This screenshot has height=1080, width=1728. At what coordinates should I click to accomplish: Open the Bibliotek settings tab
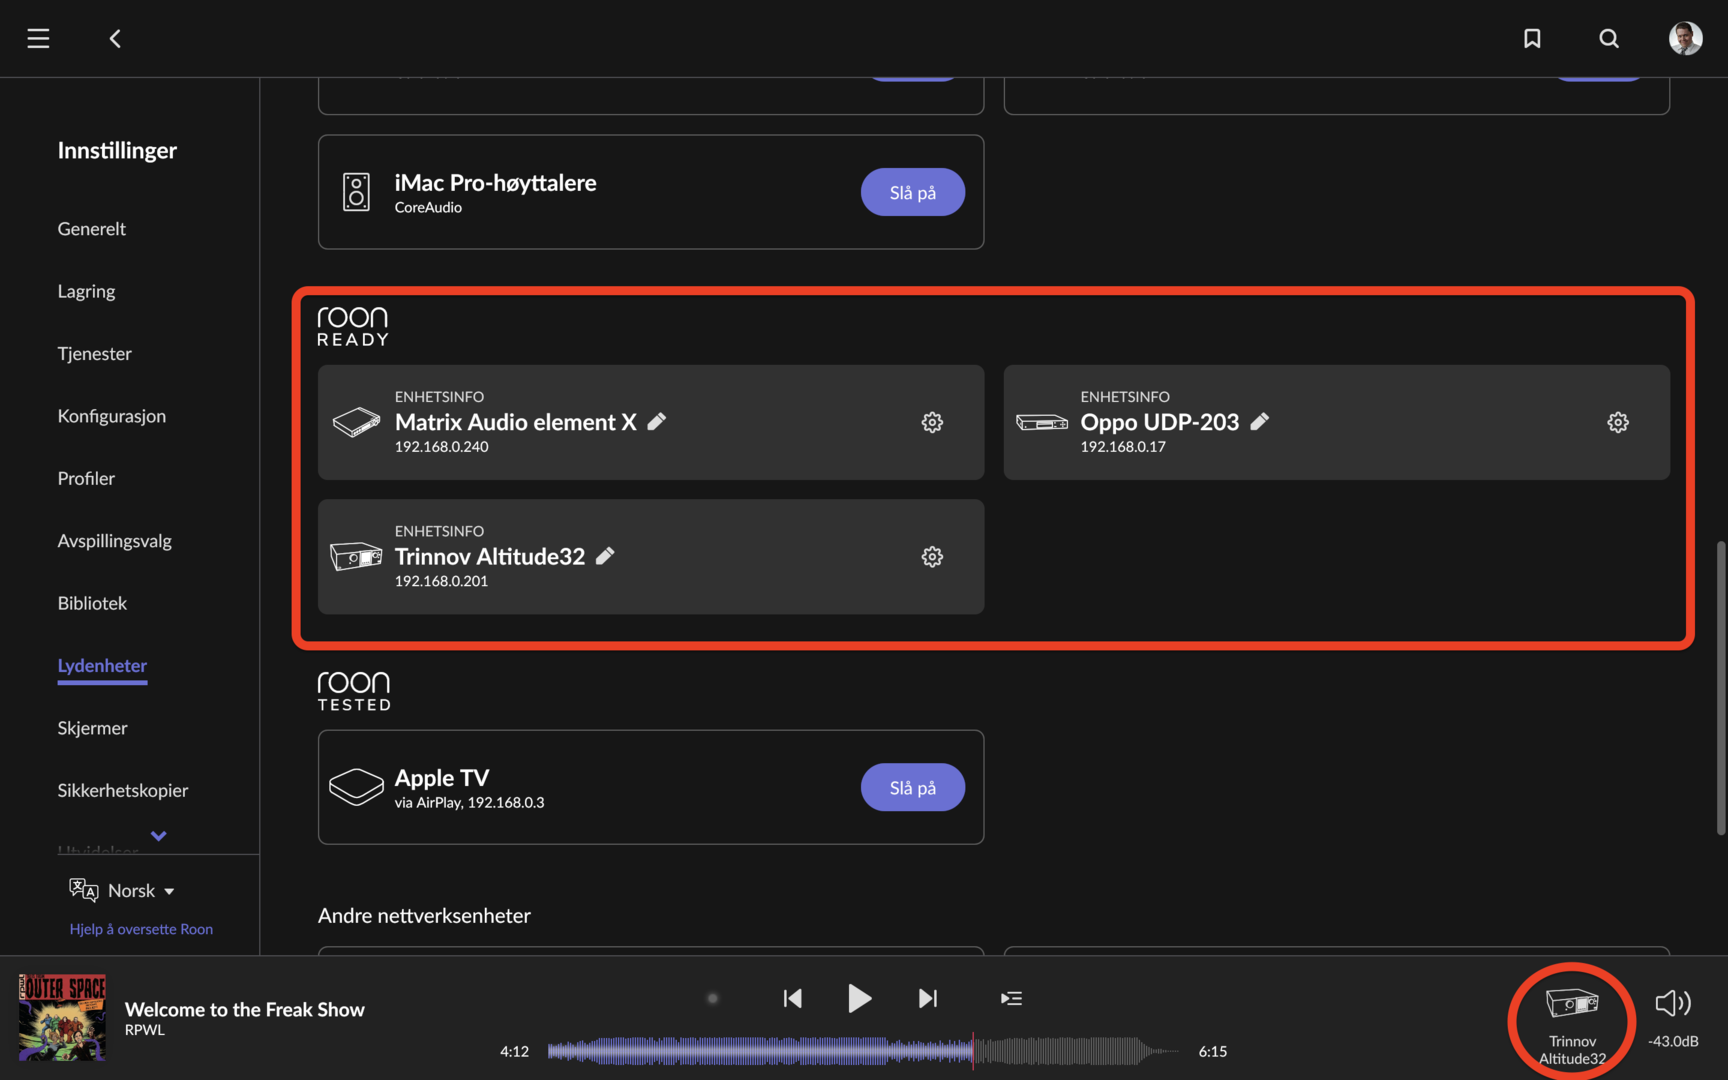(92, 603)
